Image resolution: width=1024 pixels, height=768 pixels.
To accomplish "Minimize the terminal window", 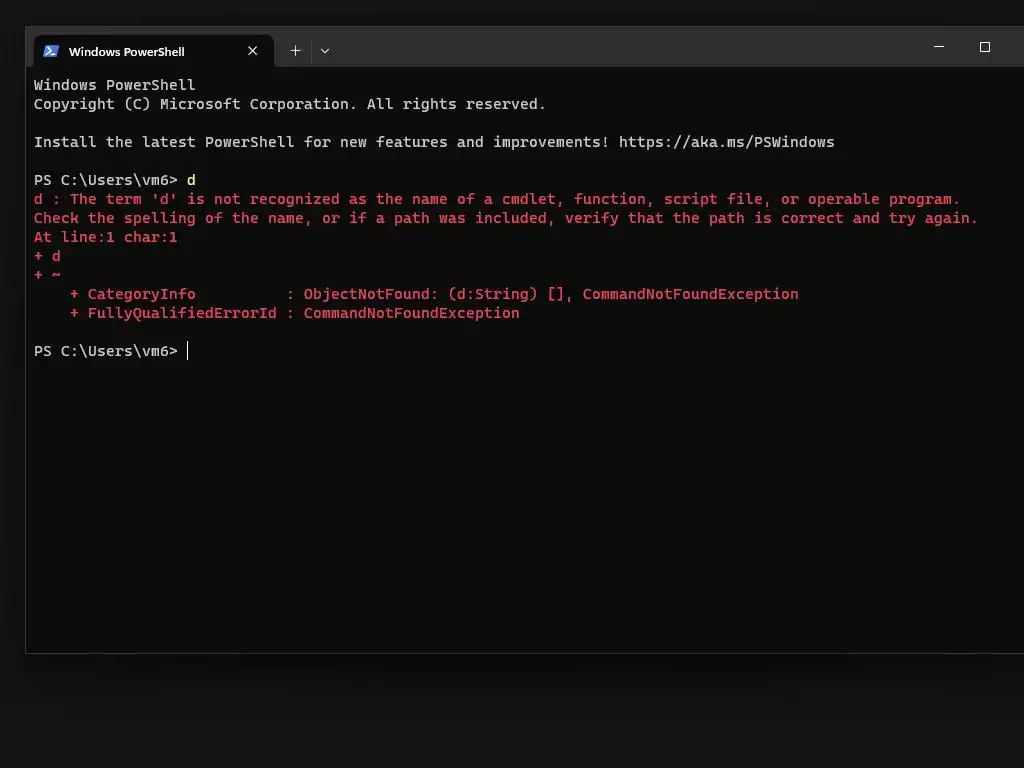I will click(939, 47).
